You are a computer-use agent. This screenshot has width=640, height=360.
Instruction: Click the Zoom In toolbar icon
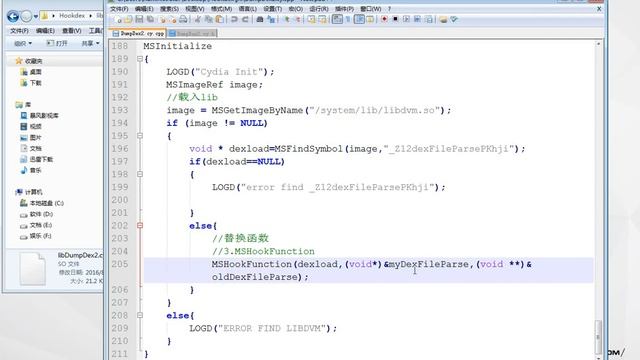[287, 19]
